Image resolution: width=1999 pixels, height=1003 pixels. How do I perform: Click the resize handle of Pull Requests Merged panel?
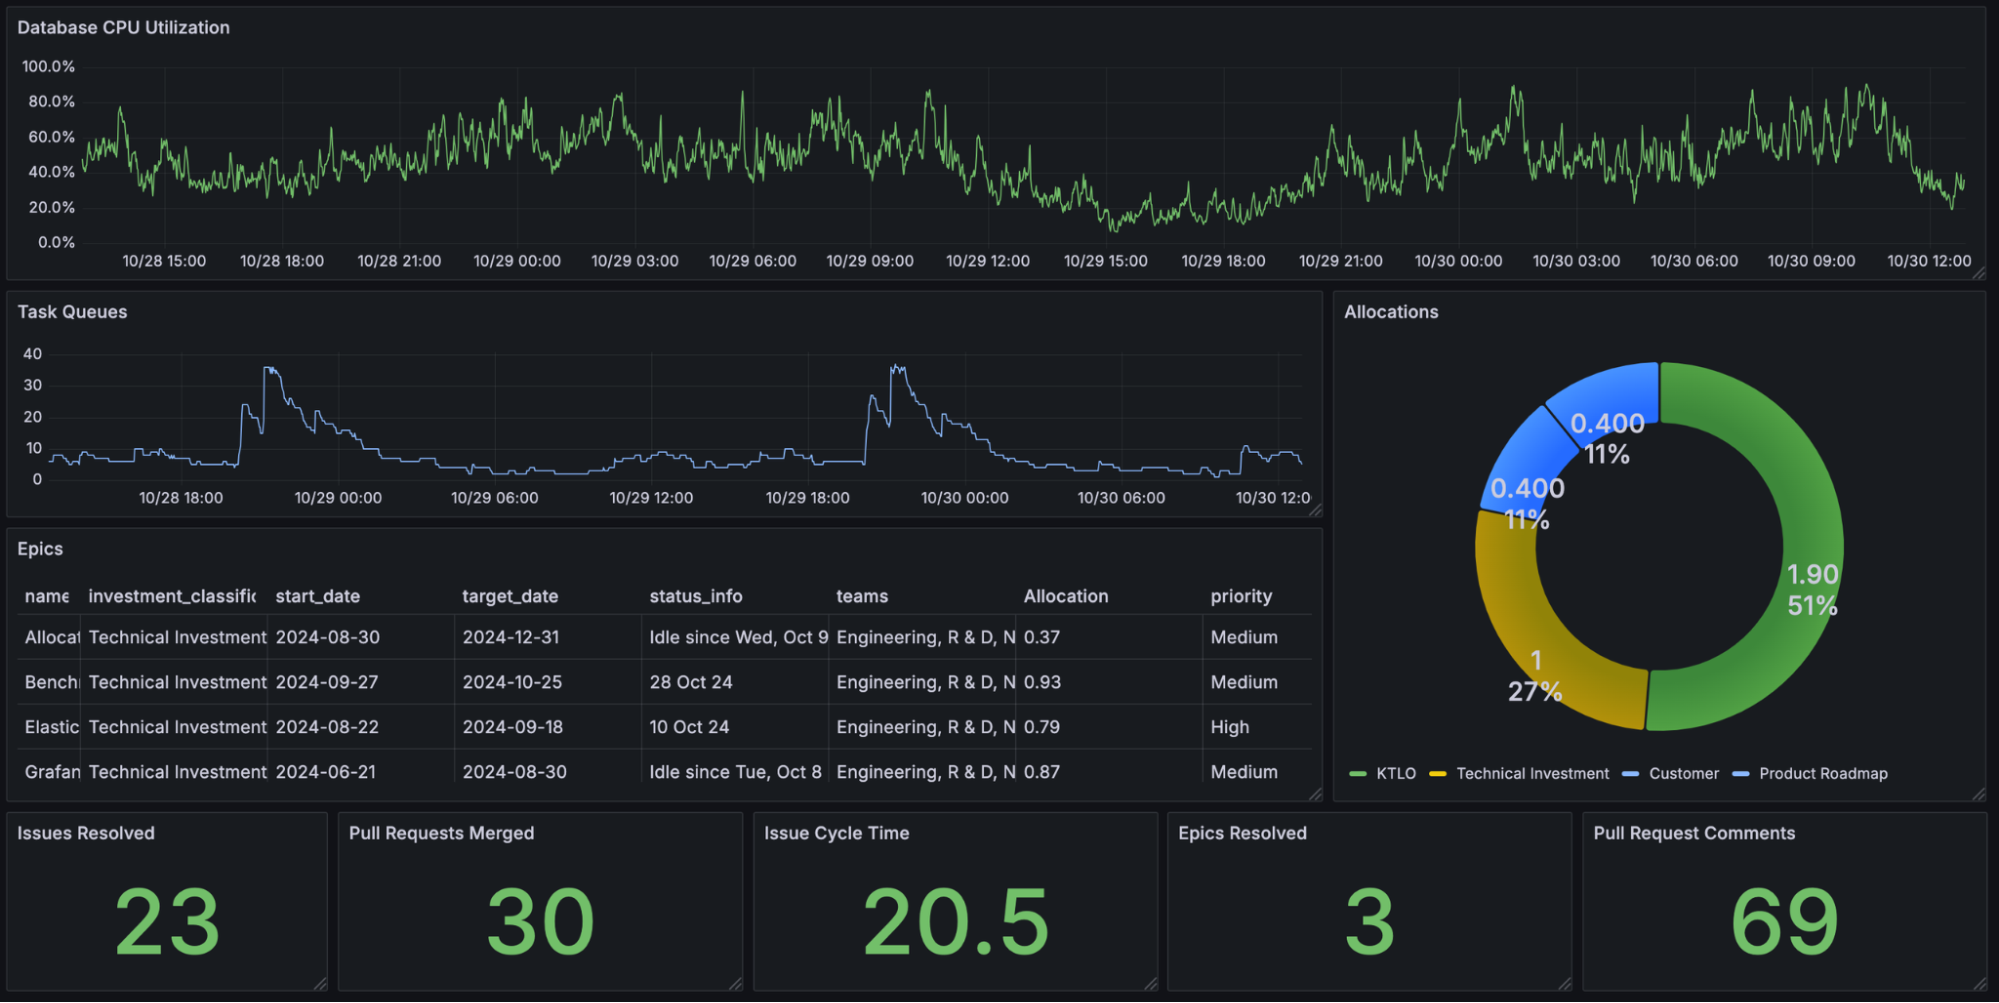[x=735, y=984]
